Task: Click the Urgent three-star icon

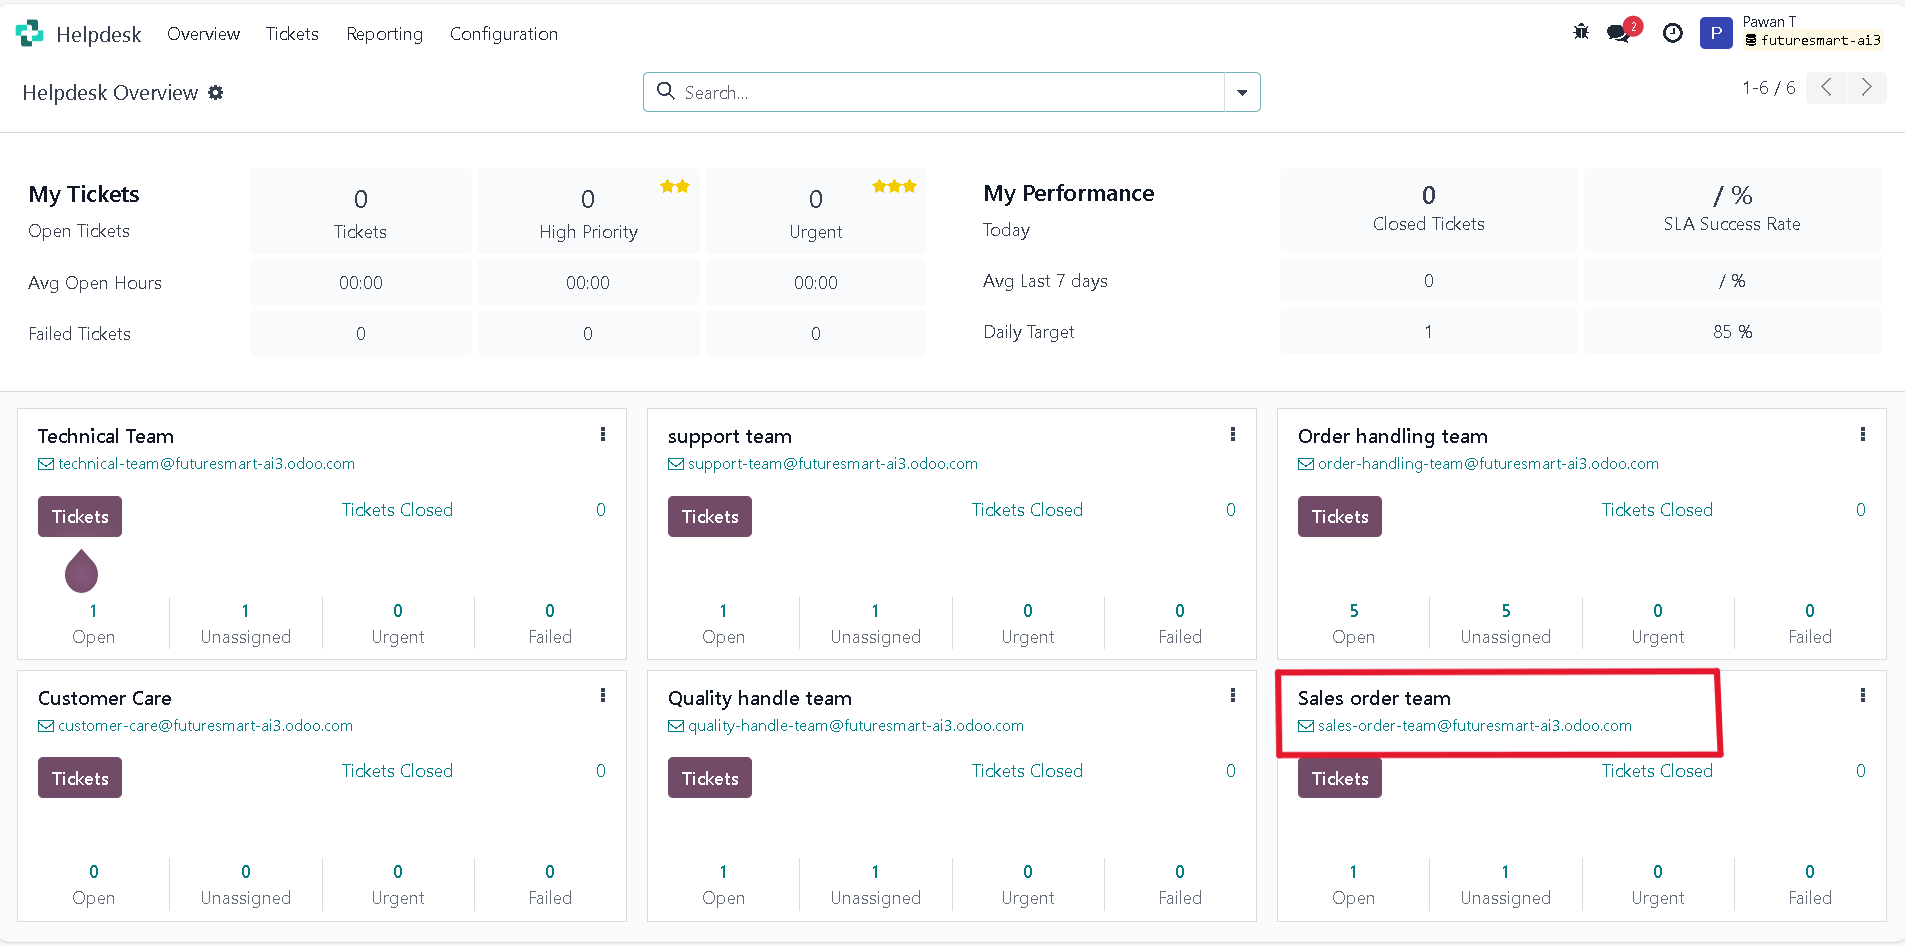Action: [x=895, y=186]
